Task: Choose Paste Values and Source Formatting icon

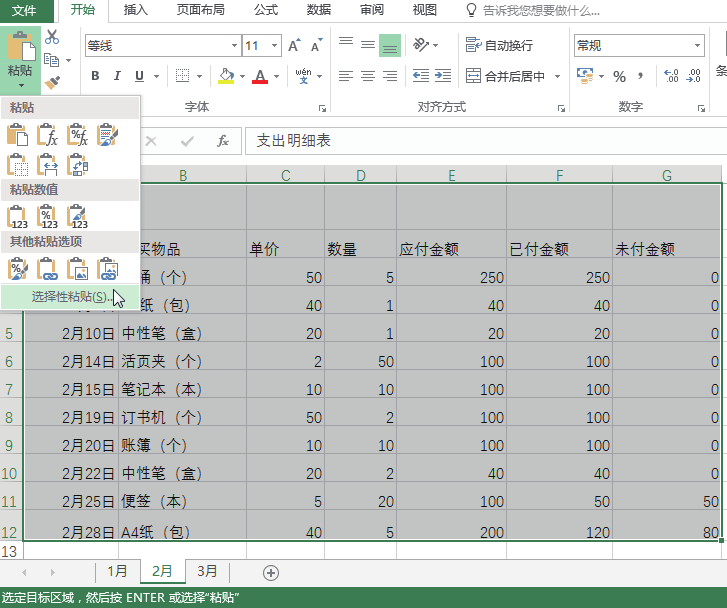Action: pyautogui.click(x=77, y=217)
